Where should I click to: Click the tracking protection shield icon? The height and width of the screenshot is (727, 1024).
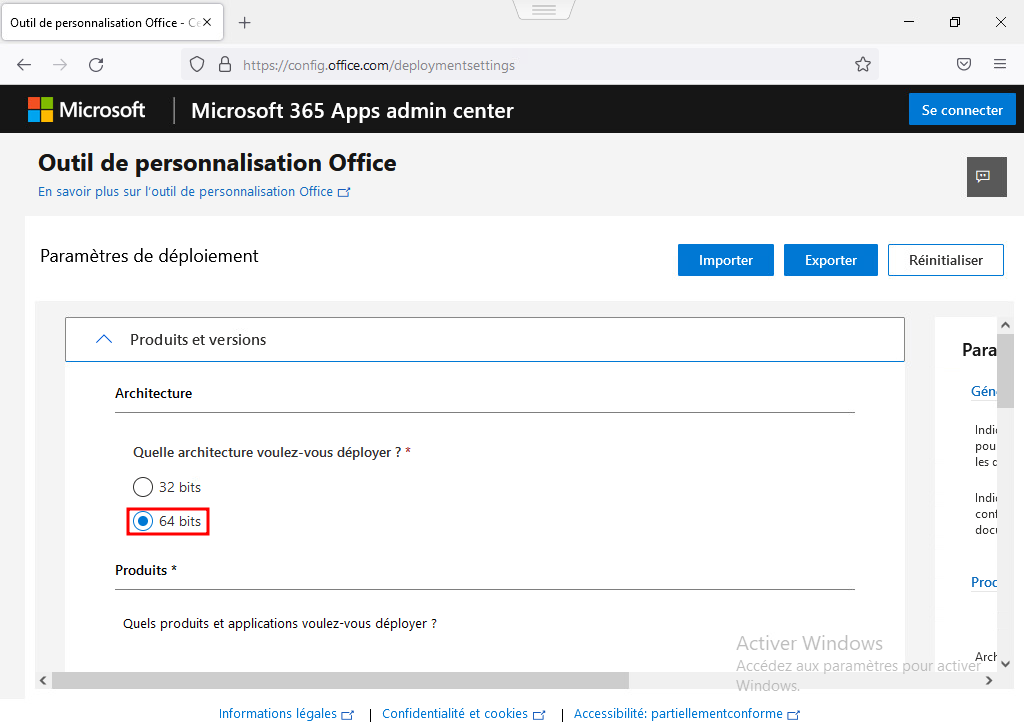point(198,64)
